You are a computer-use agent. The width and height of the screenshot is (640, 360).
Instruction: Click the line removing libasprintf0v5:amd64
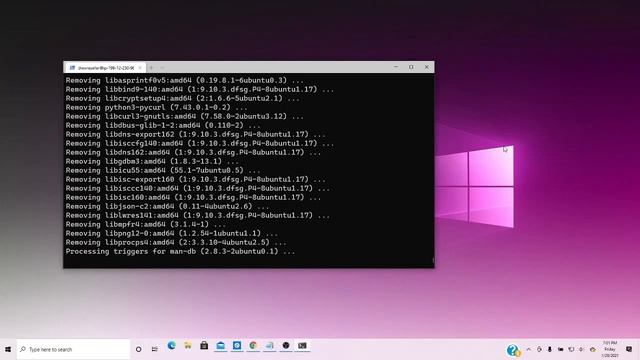click(x=184, y=80)
